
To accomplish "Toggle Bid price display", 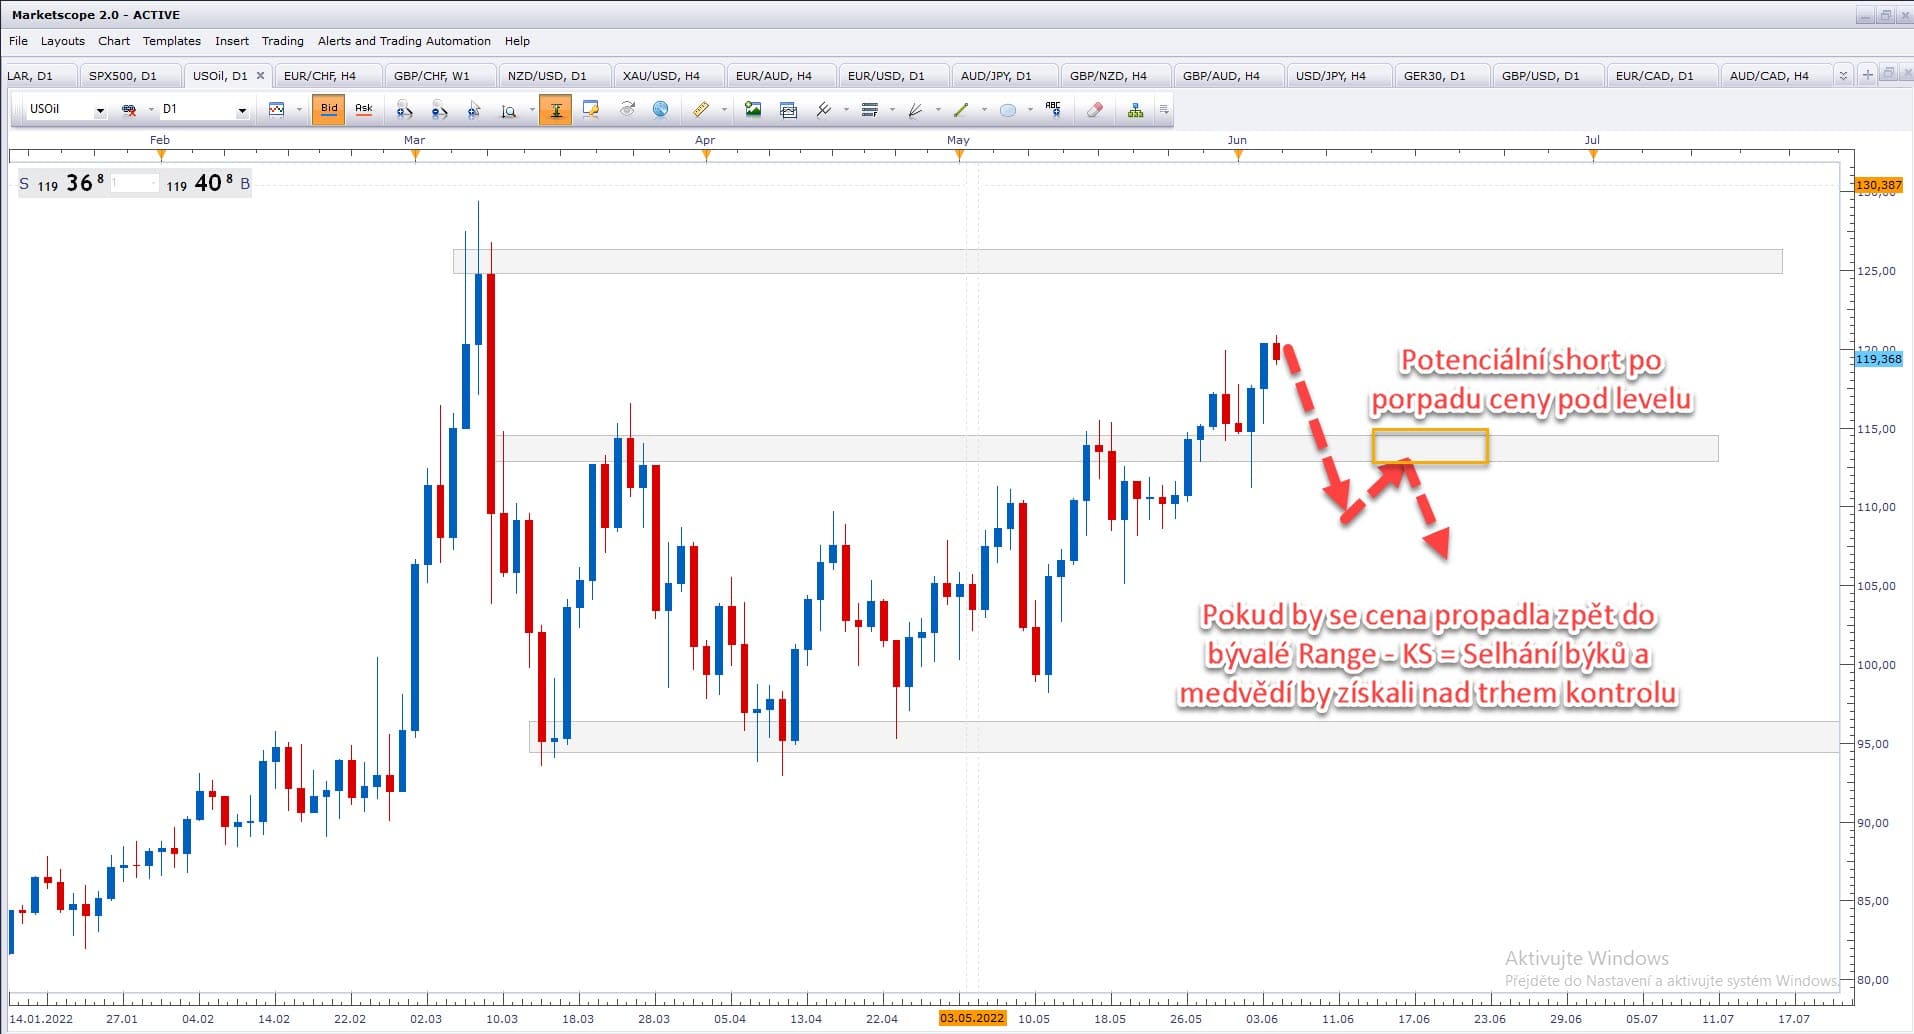I will point(329,109).
